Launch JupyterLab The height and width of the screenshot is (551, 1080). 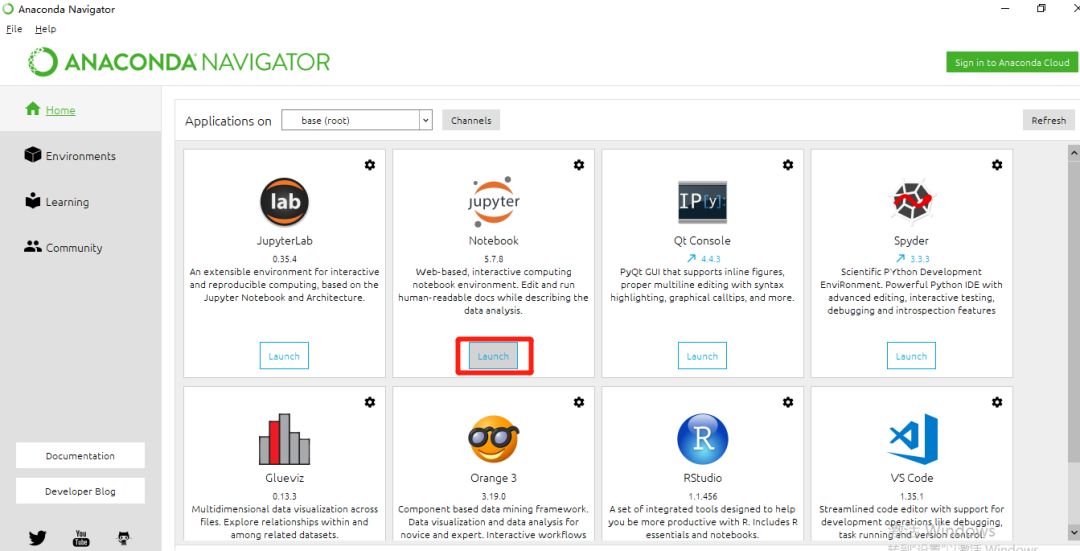pyautogui.click(x=284, y=356)
